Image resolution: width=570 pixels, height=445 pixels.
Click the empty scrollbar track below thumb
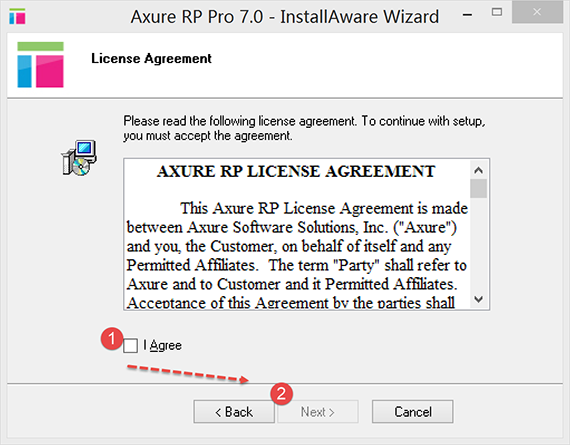pyautogui.click(x=478, y=245)
